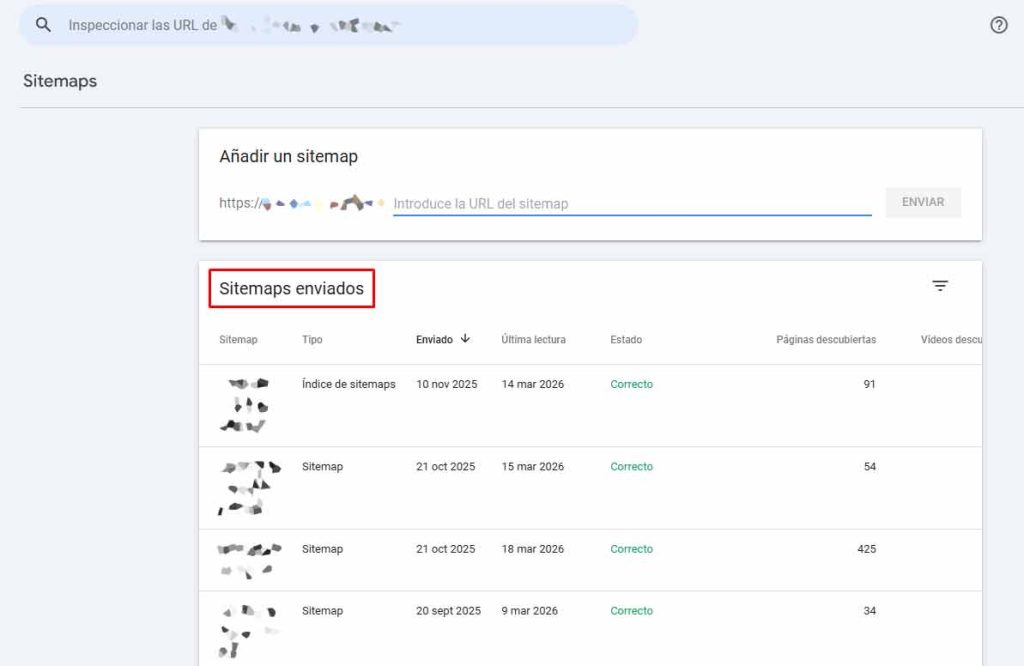The image size is (1024, 666).
Task: Click the search magnifier icon in the inspection bar
Action: 42,24
